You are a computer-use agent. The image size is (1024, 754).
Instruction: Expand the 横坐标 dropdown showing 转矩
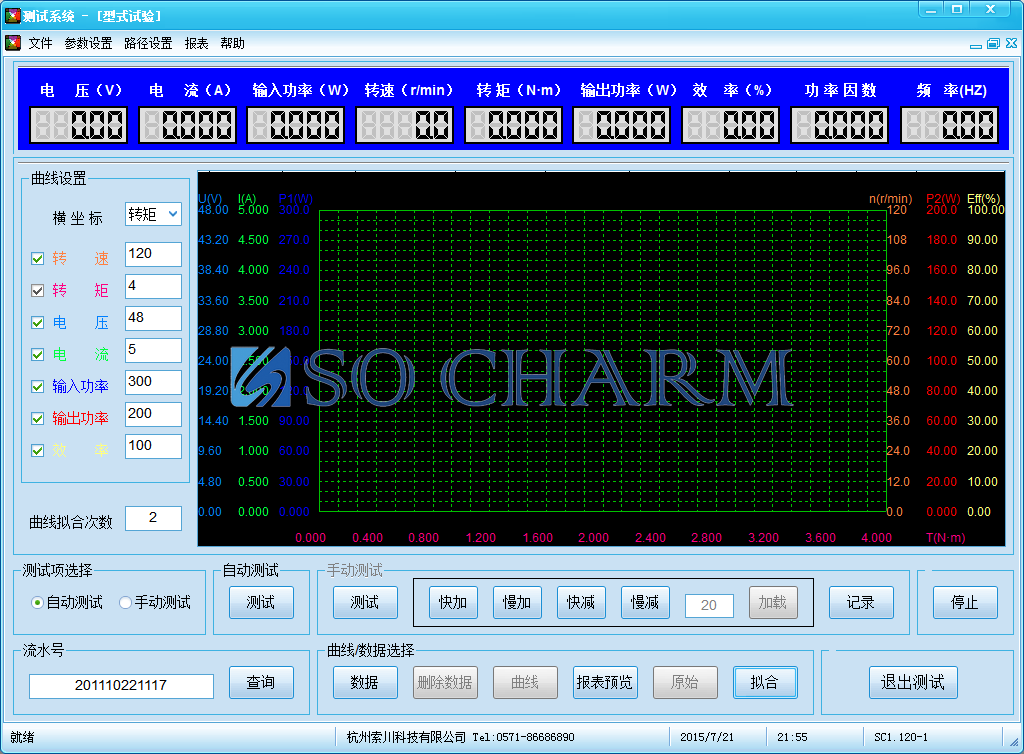[x=153, y=214]
